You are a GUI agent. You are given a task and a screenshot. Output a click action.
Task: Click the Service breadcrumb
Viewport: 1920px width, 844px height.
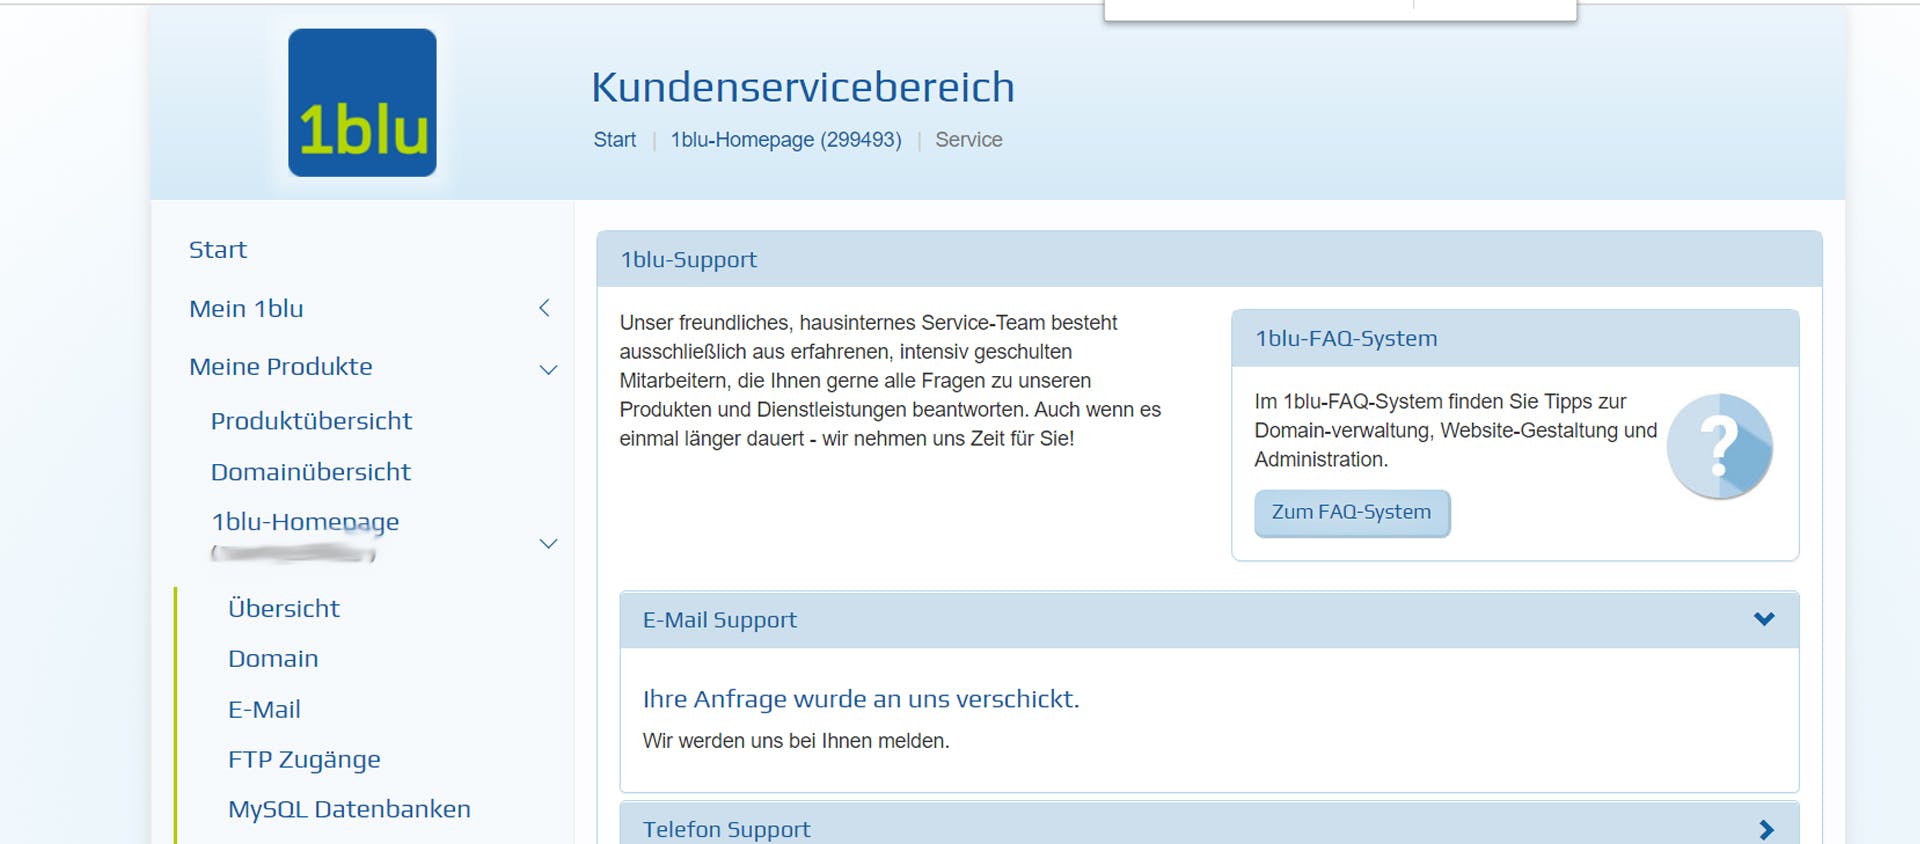coord(969,140)
